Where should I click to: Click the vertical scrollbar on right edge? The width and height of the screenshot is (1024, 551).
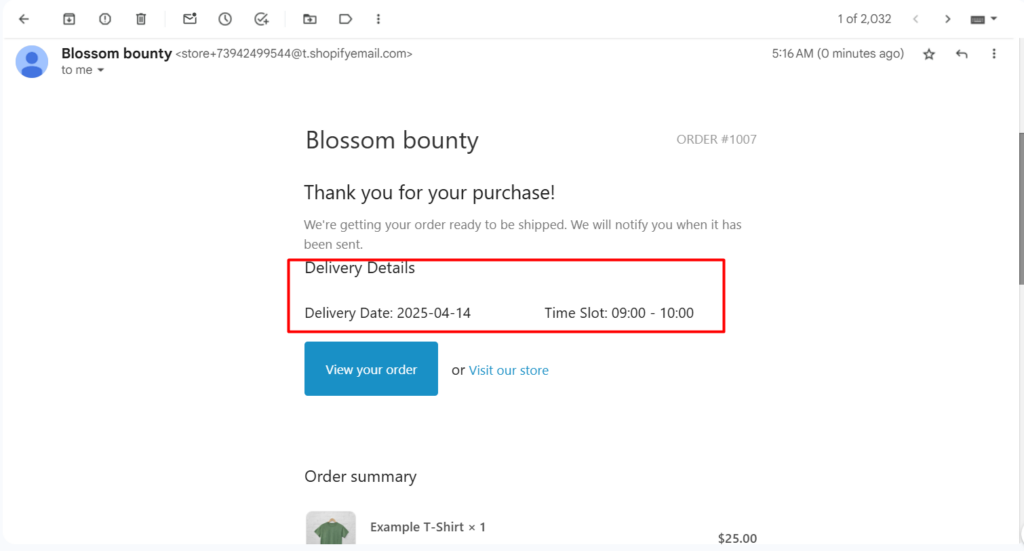pos(1019,180)
